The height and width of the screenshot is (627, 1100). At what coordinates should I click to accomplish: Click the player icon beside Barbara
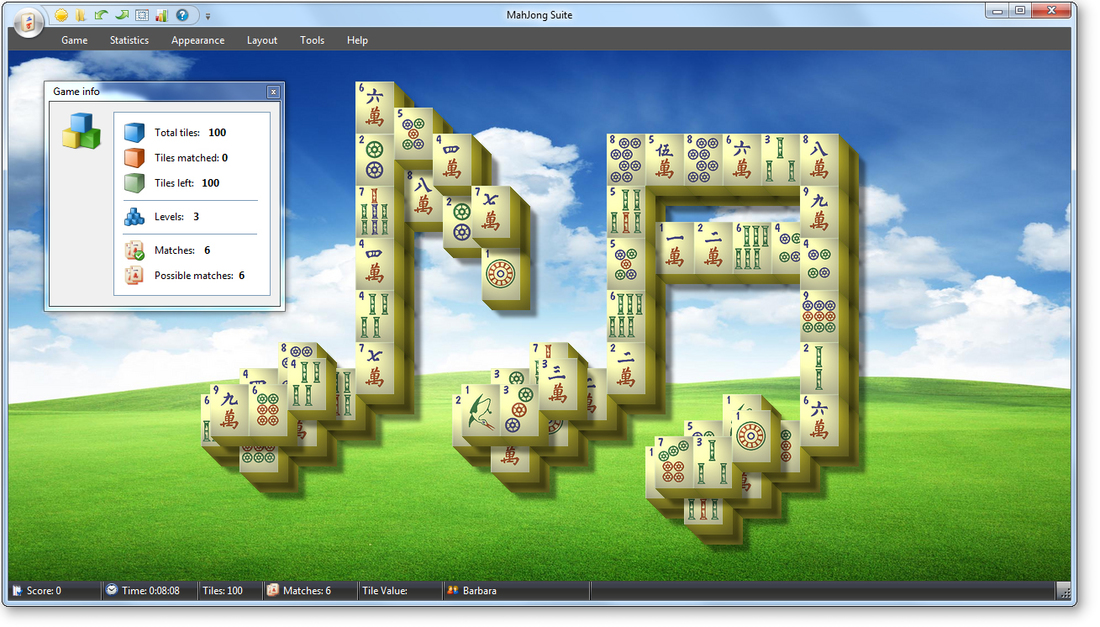click(x=452, y=591)
